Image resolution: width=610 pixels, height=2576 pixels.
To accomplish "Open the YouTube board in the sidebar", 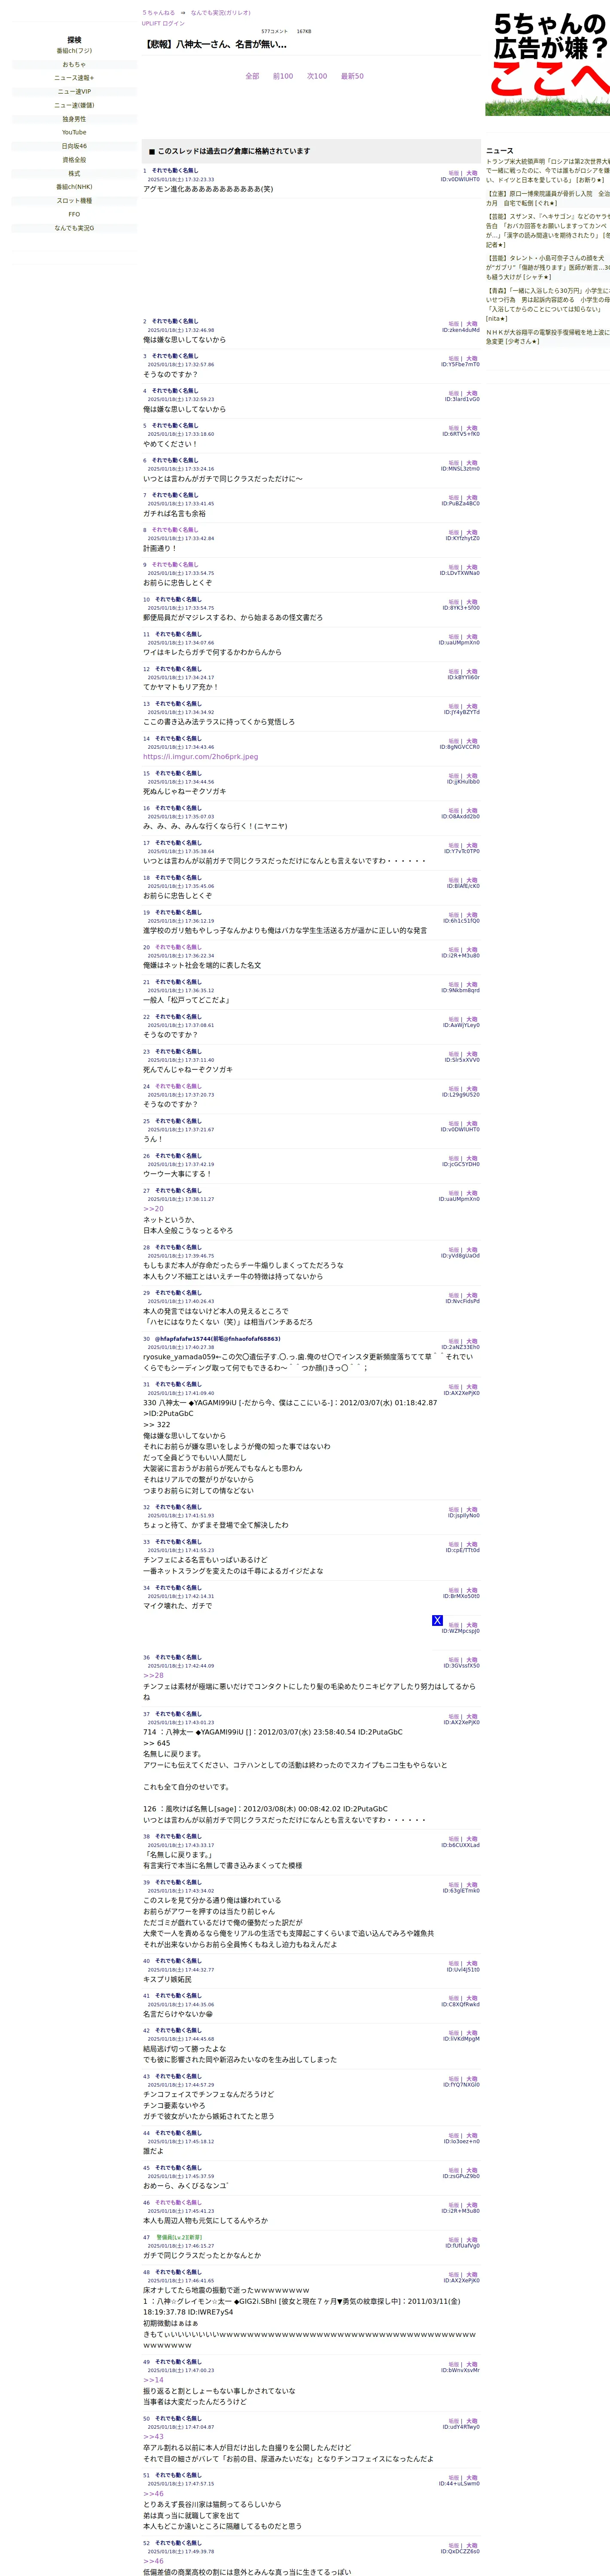I will [x=74, y=132].
